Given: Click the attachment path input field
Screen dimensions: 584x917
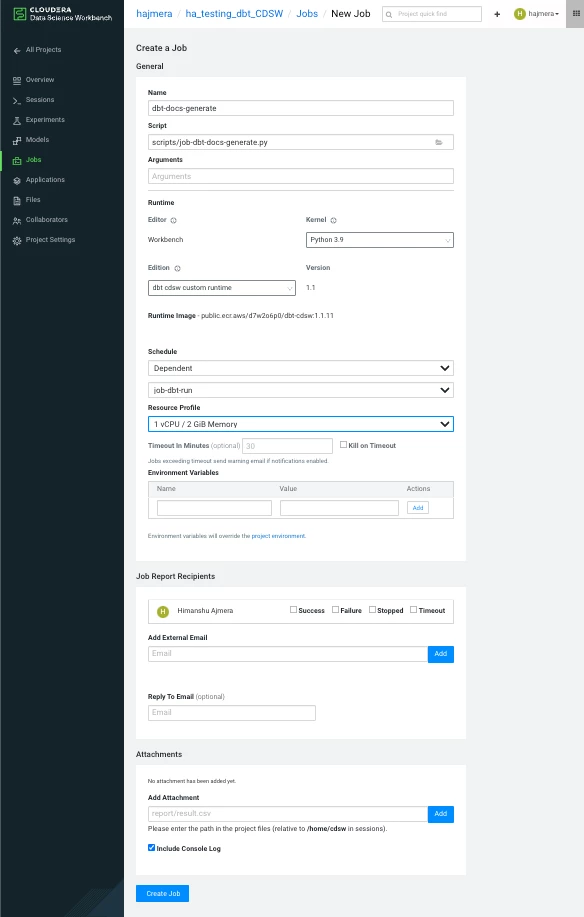Looking at the screenshot, I should point(288,814).
